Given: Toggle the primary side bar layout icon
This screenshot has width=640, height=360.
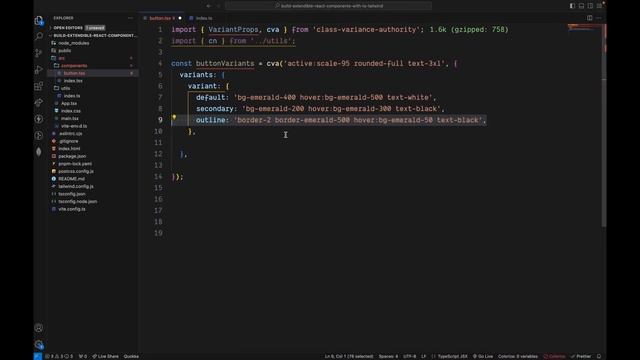Looking at the screenshot, I should tap(572, 6).
